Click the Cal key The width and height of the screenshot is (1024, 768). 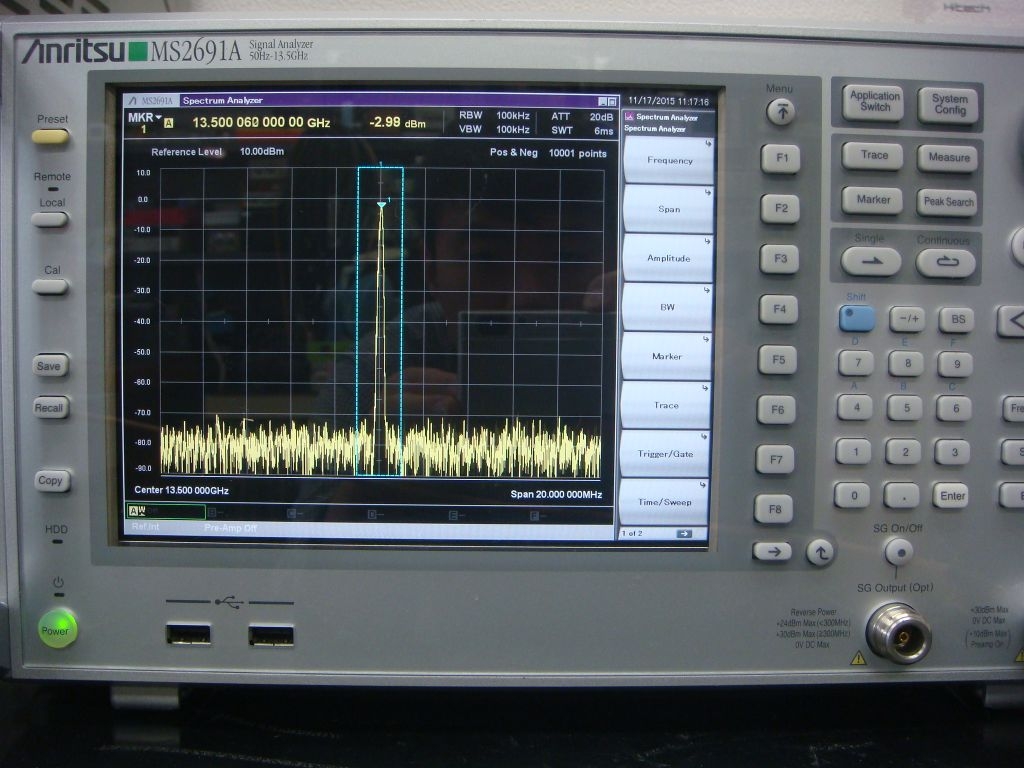(50, 286)
